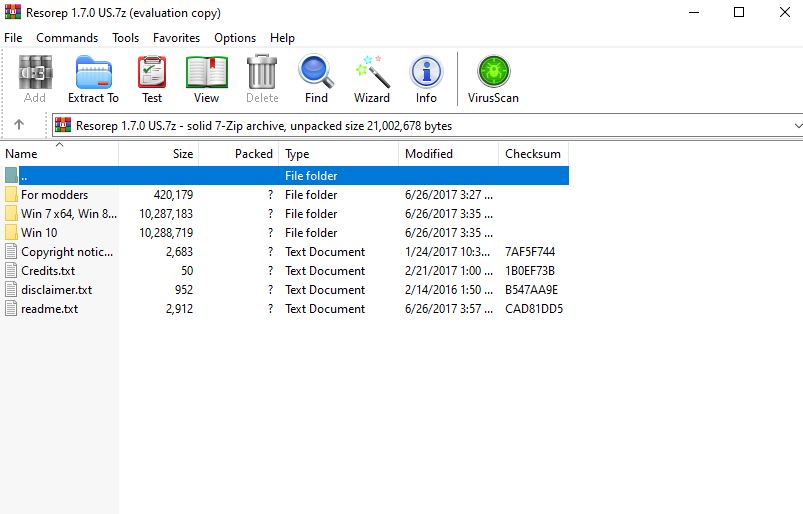Click the WinRAR icon in address bar

pyautogui.click(x=63, y=125)
